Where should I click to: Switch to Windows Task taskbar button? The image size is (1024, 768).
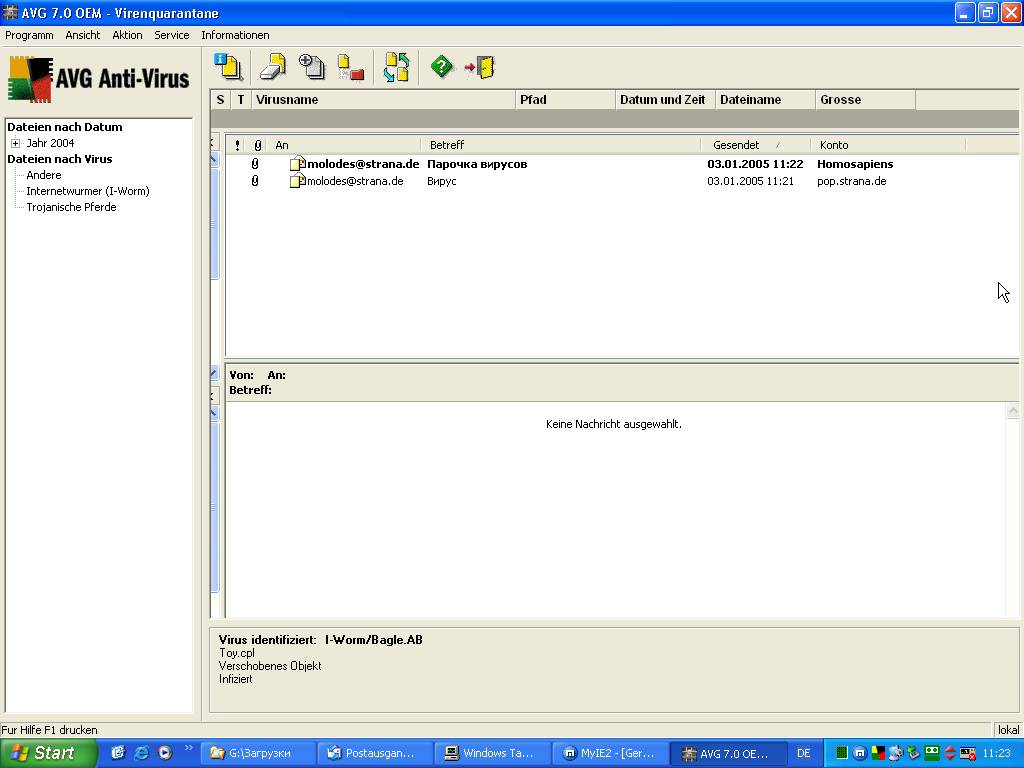(x=492, y=753)
